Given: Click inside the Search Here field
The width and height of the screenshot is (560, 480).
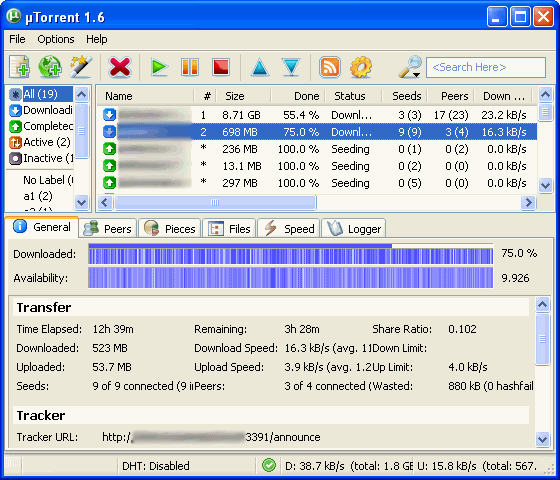Looking at the screenshot, I should (x=486, y=67).
